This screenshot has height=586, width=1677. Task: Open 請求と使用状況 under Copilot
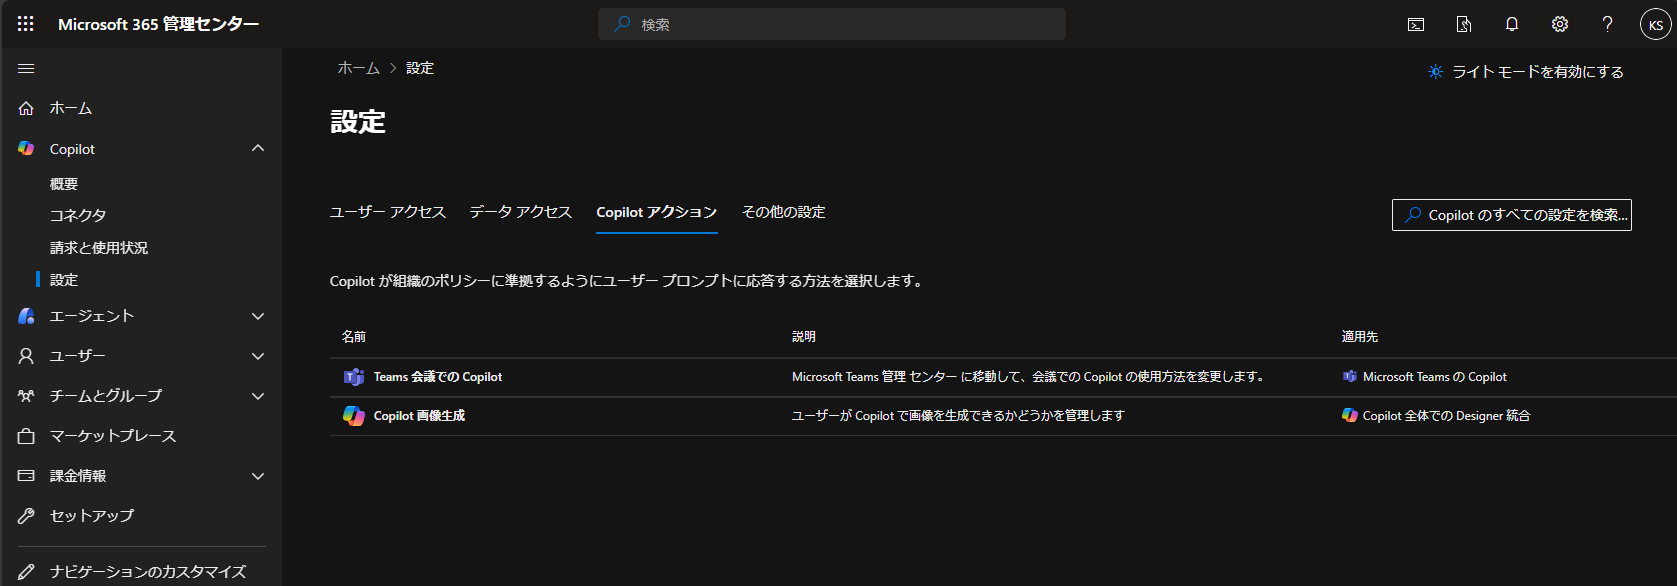click(99, 248)
